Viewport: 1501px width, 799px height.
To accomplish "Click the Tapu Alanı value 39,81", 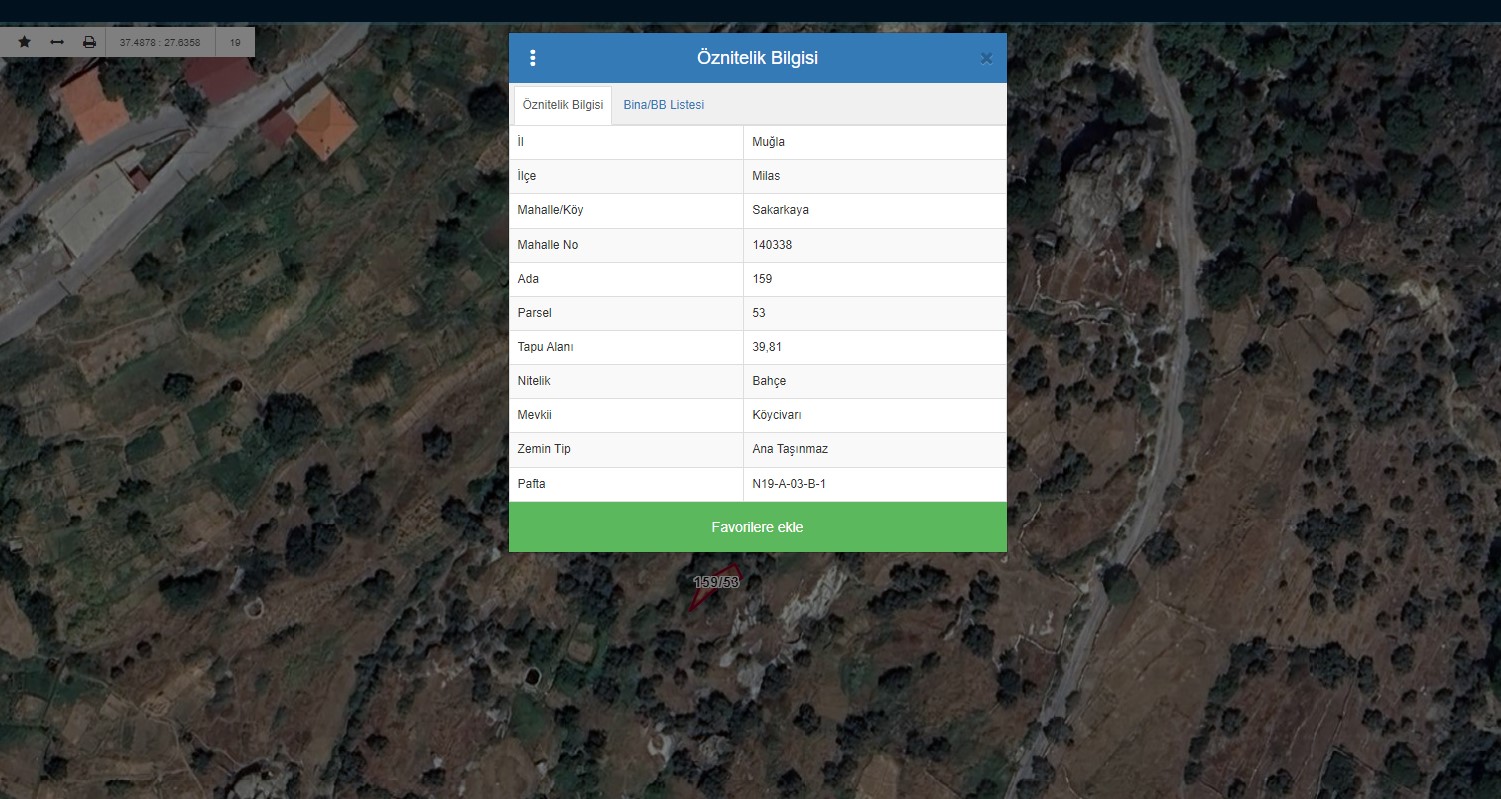I will coord(766,347).
